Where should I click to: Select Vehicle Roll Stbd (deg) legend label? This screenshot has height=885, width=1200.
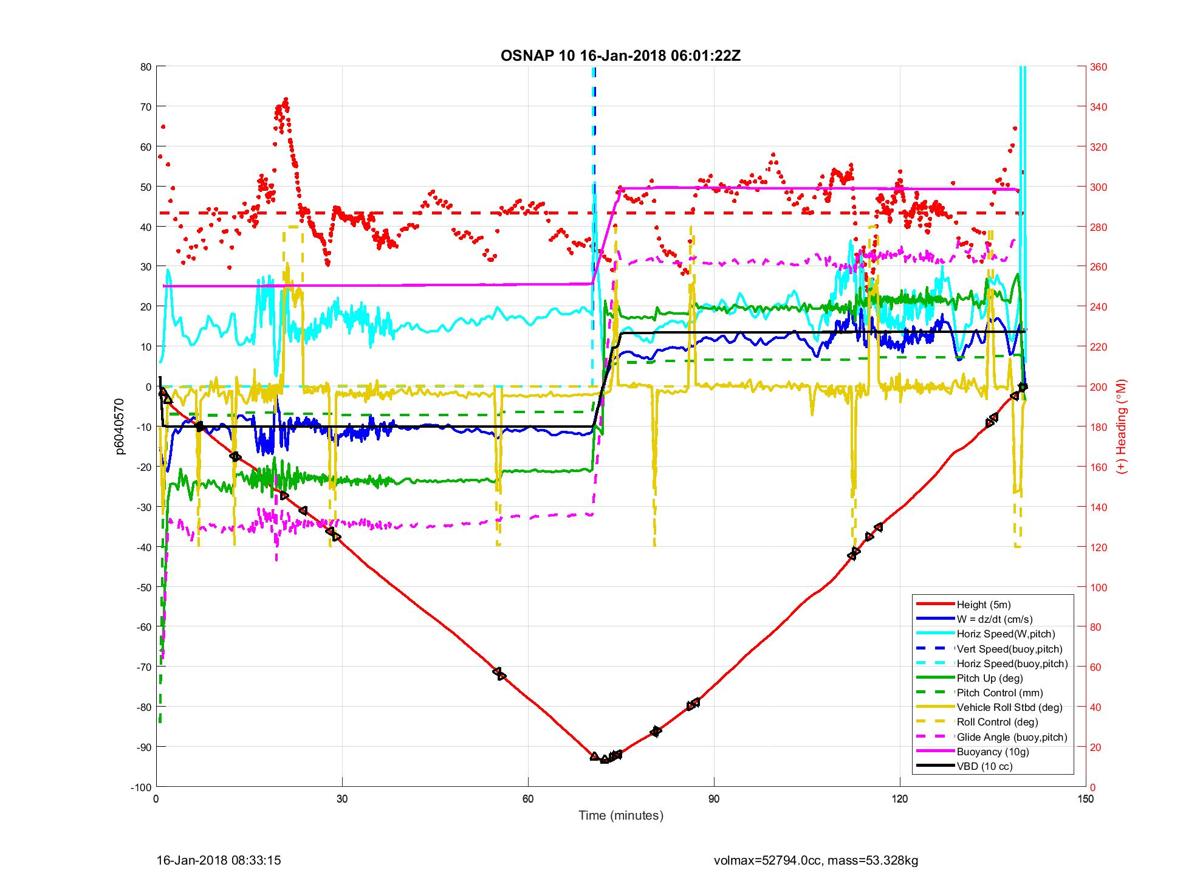[x=1009, y=707]
